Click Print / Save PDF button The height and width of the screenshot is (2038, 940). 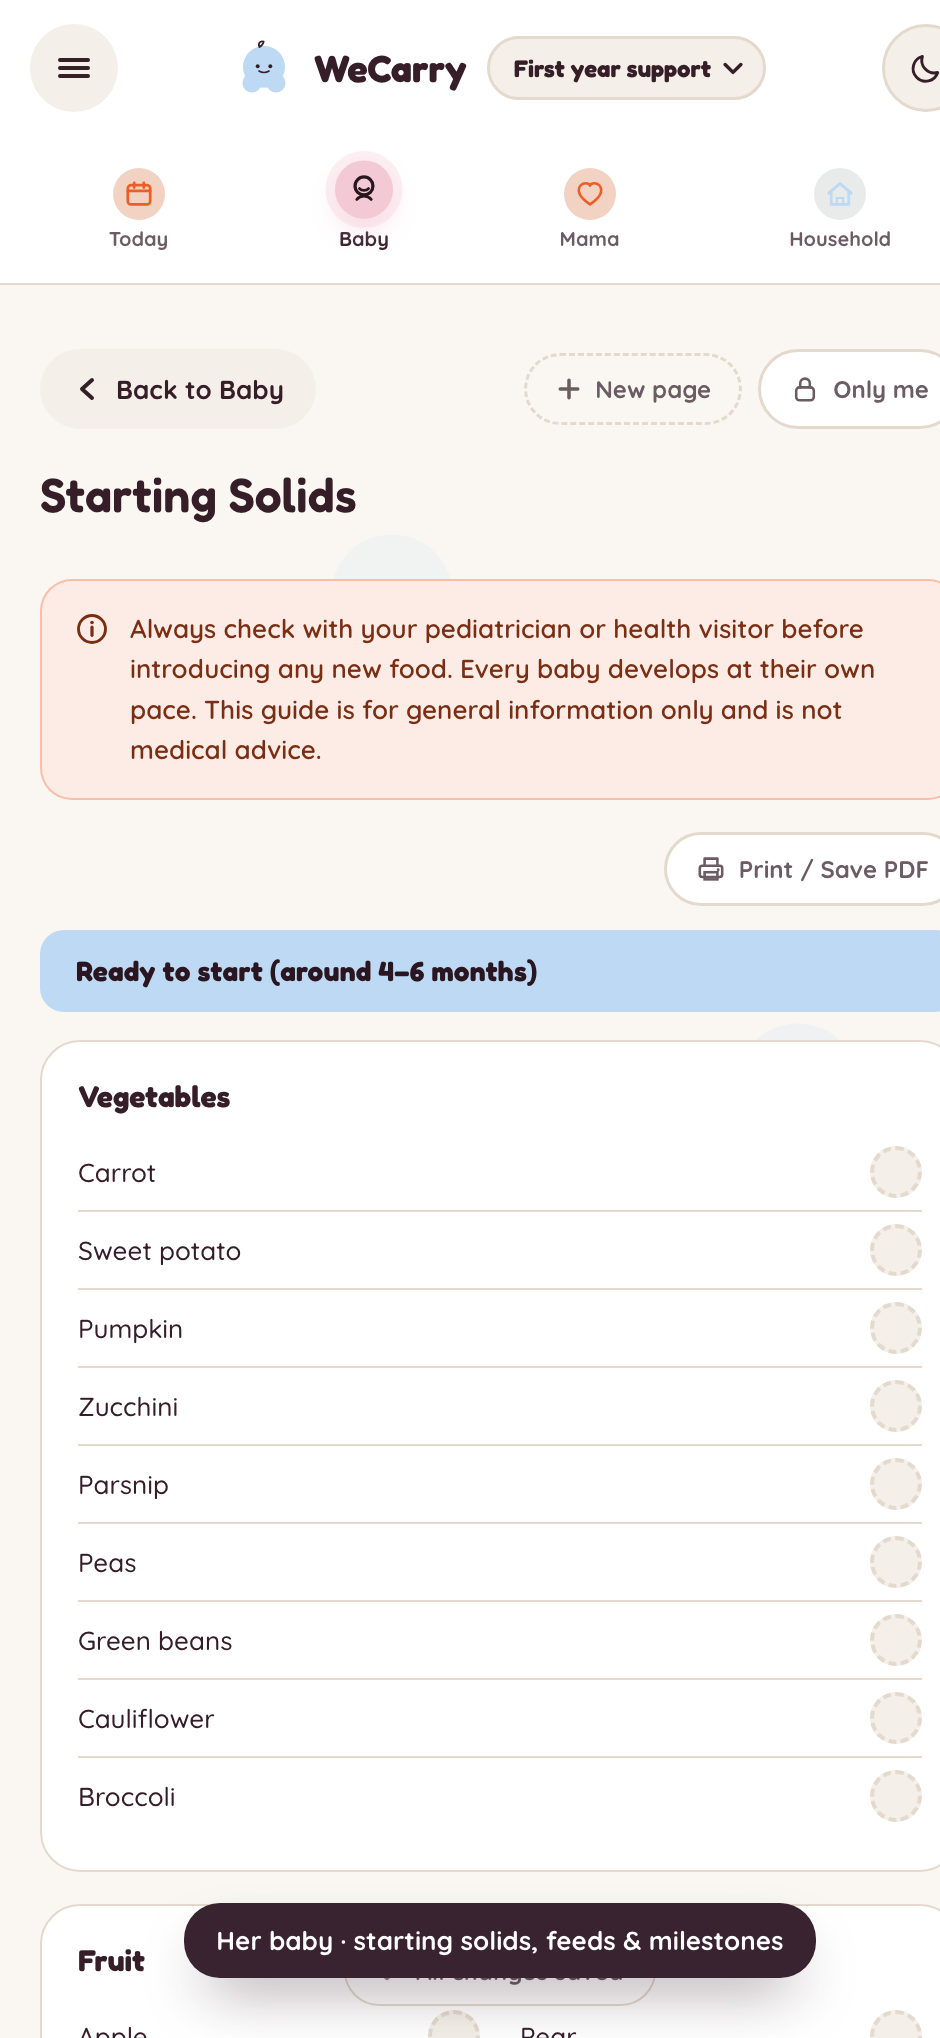(804, 869)
